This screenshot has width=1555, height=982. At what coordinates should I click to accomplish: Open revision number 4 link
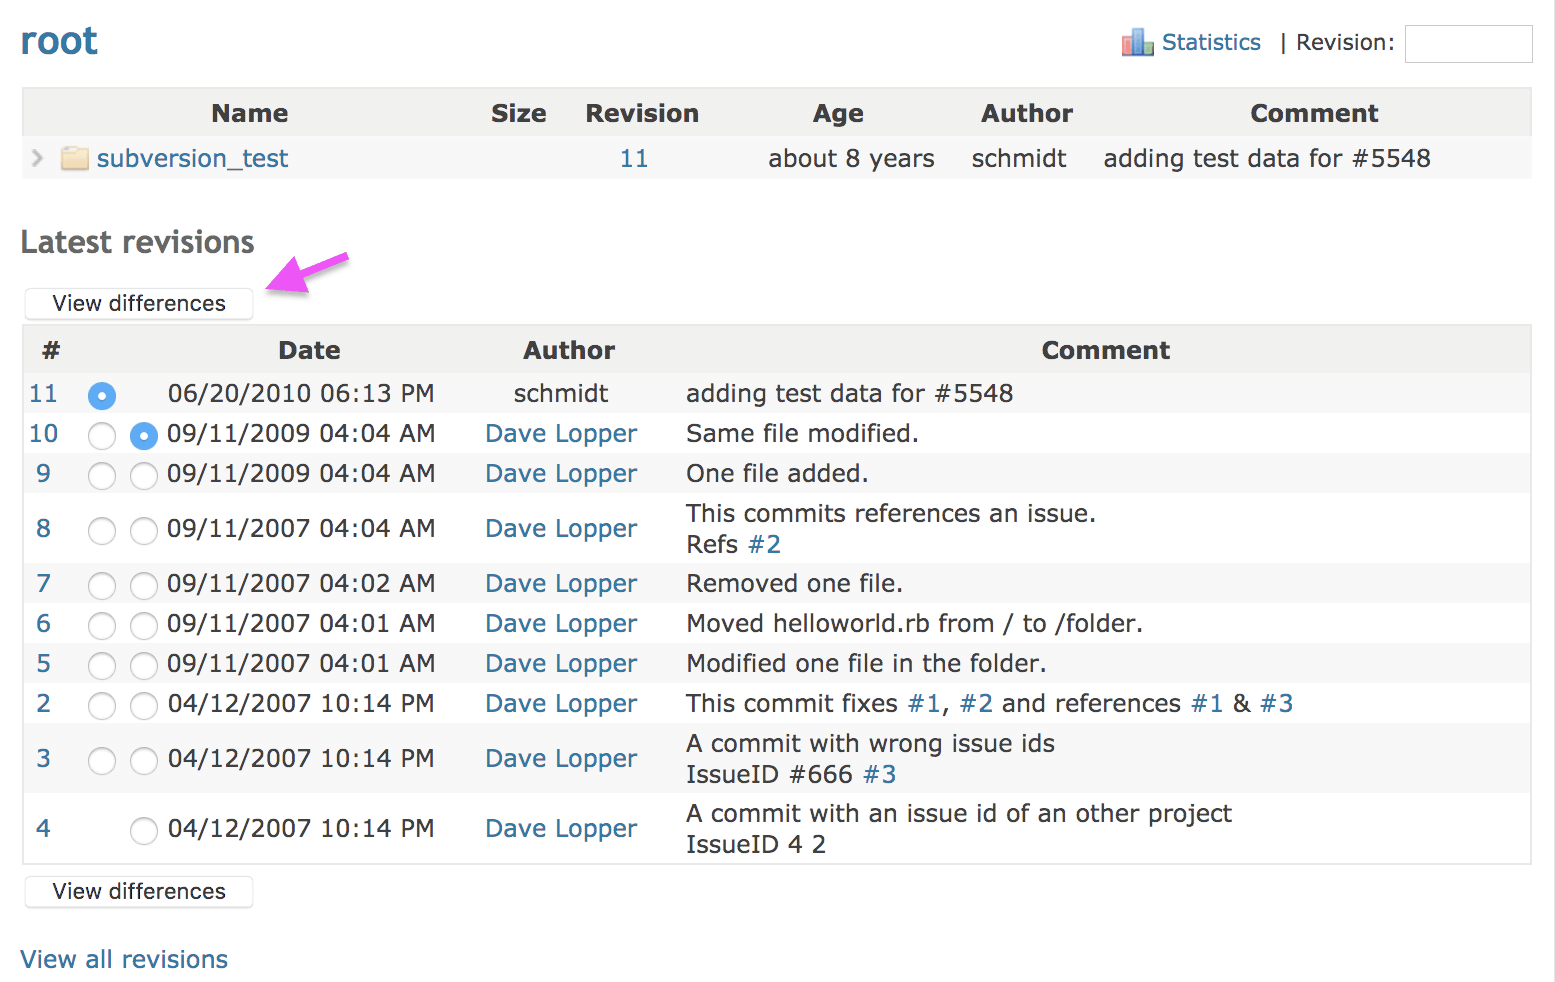pos(43,828)
